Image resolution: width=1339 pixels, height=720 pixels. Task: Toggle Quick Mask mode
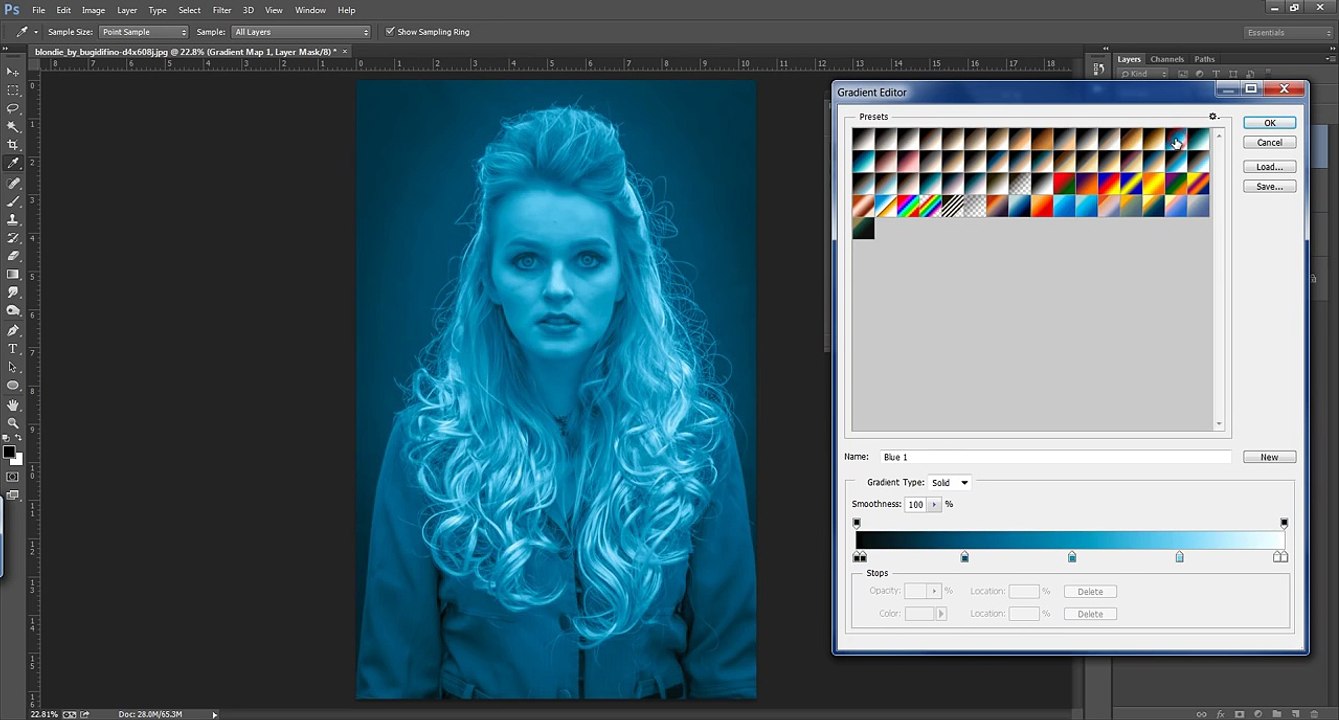coord(13,477)
